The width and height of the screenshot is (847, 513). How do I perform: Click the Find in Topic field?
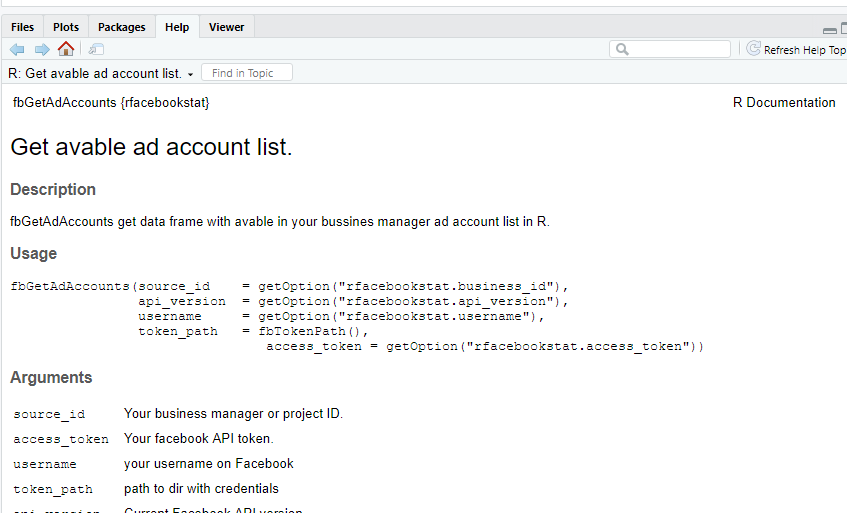click(246, 73)
